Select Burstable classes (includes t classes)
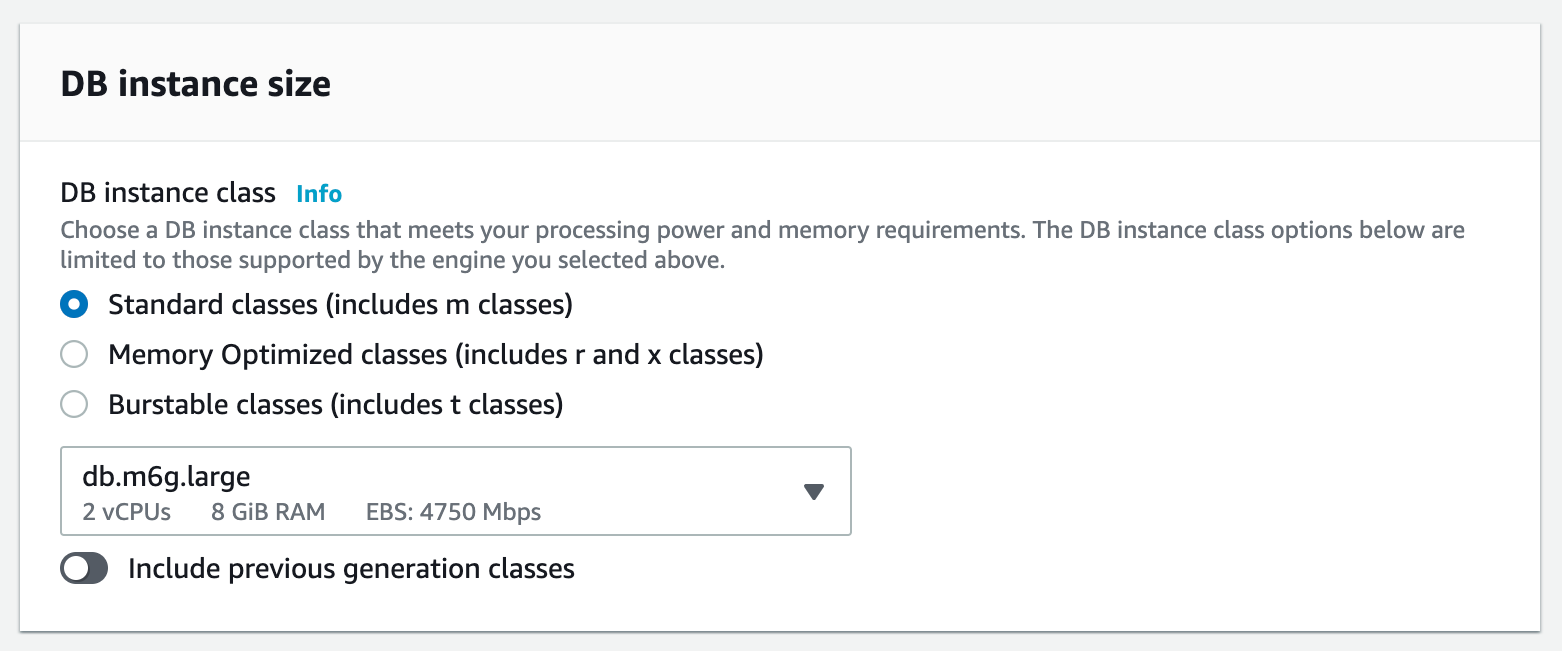 click(x=74, y=404)
